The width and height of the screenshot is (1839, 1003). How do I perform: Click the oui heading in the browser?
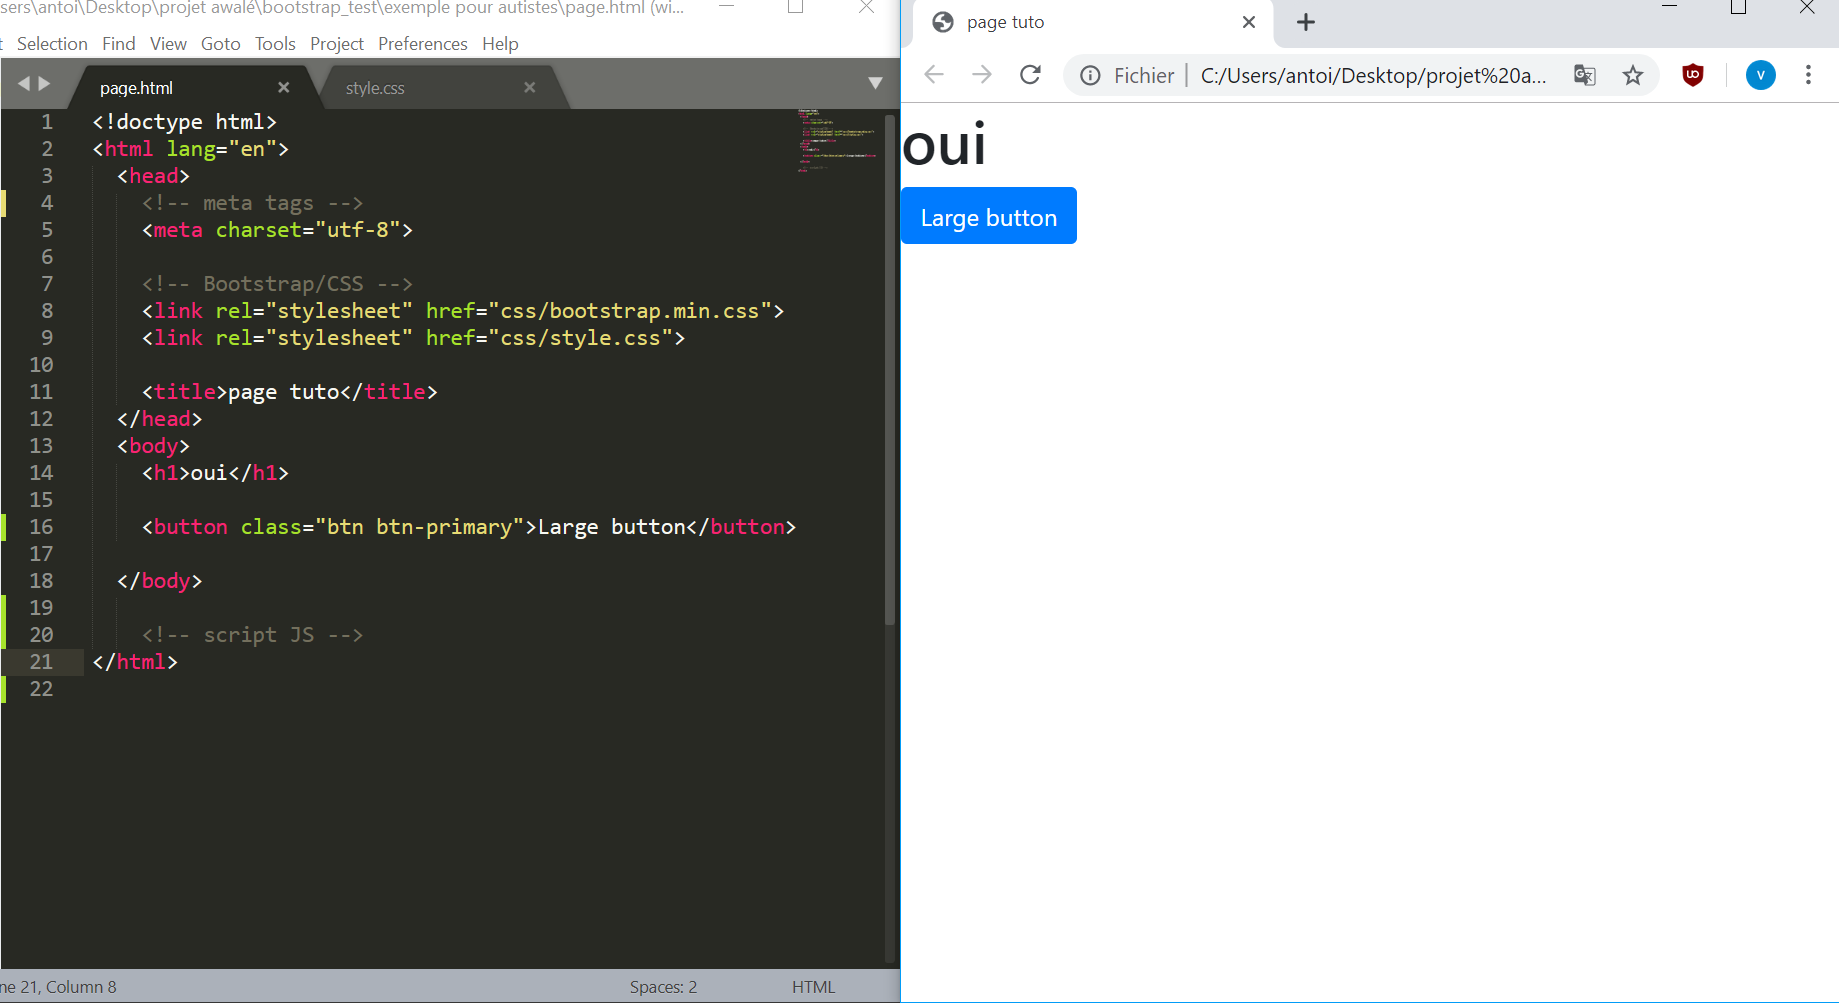[944, 145]
